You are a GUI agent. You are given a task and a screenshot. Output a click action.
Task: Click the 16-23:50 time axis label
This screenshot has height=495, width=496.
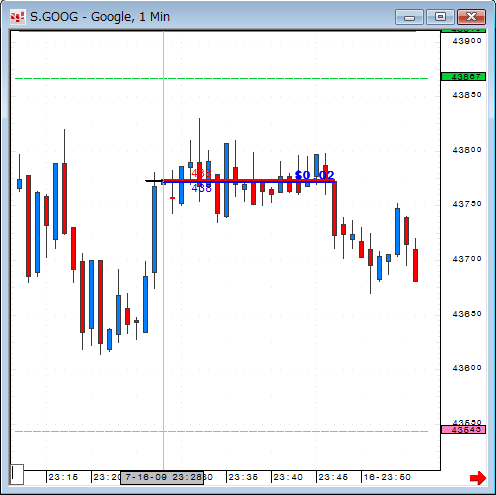point(387,477)
